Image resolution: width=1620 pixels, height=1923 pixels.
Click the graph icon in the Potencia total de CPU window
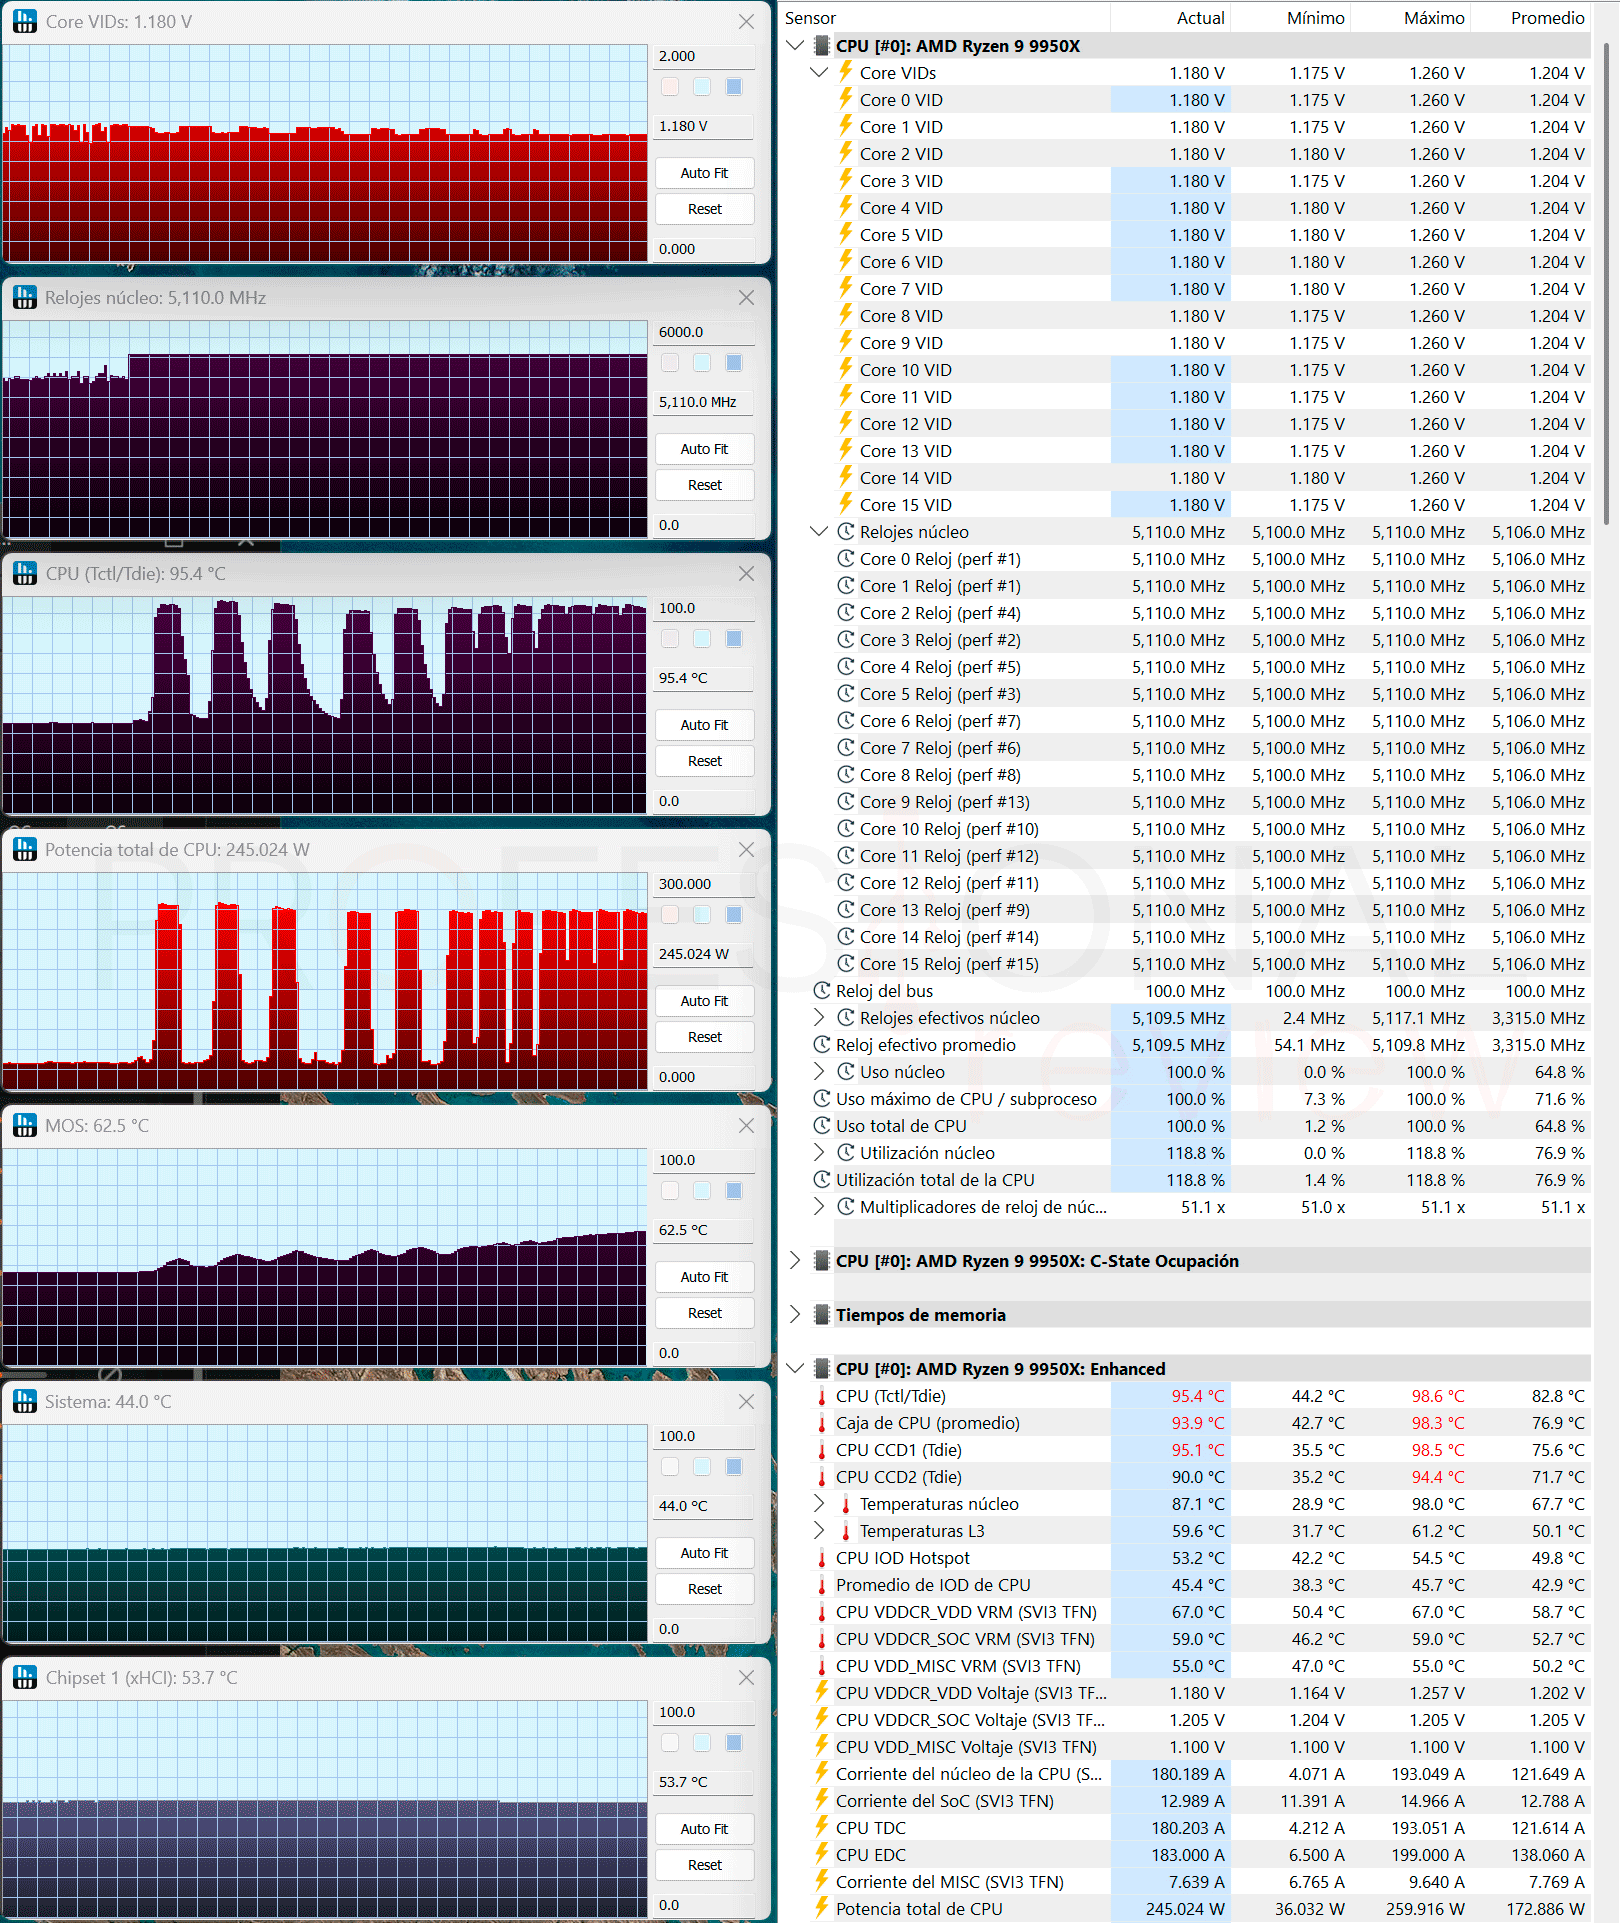(x=24, y=849)
